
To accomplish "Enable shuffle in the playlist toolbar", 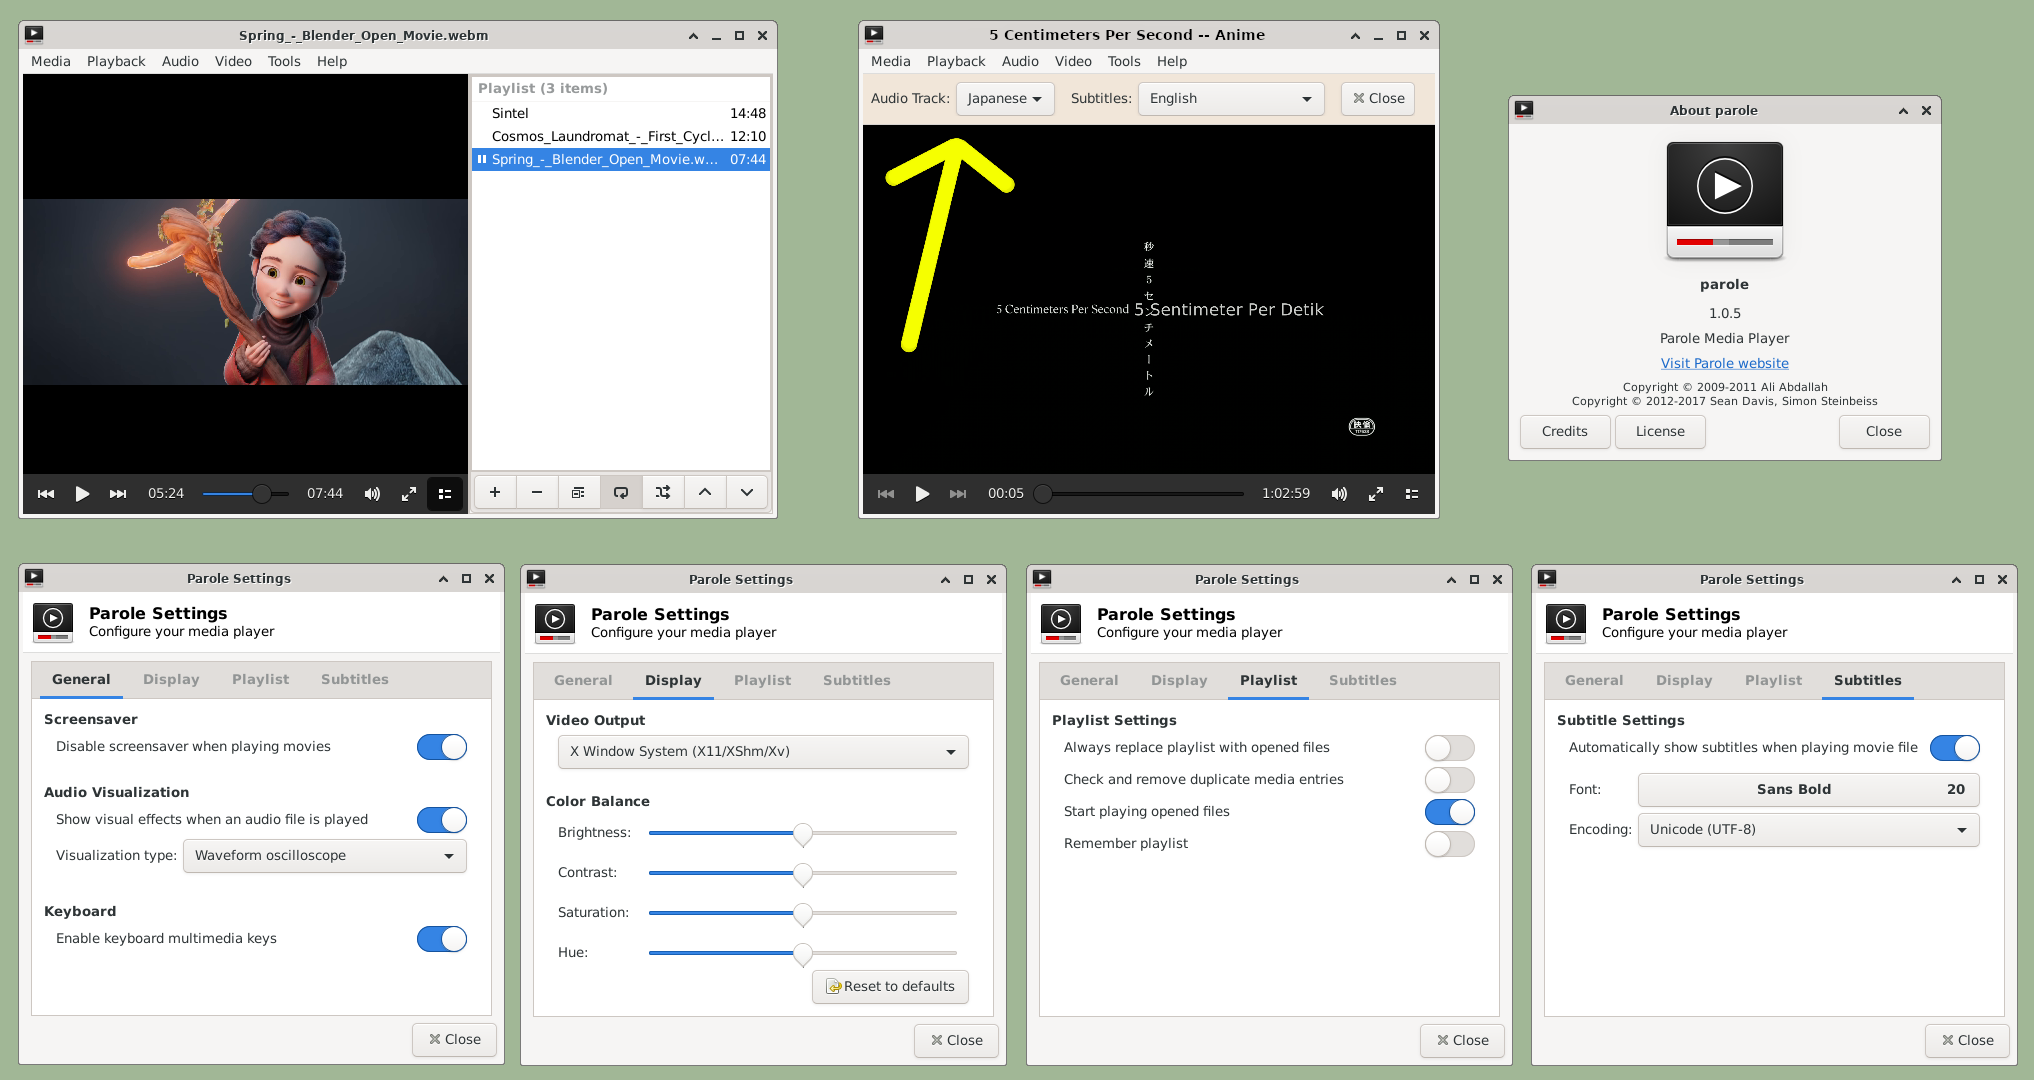I will click(x=663, y=492).
